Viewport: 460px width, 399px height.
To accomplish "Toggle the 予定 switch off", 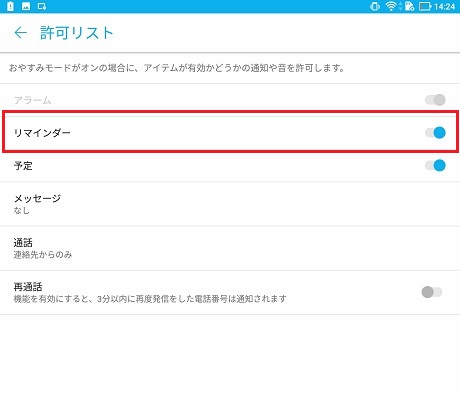I will point(435,165).
